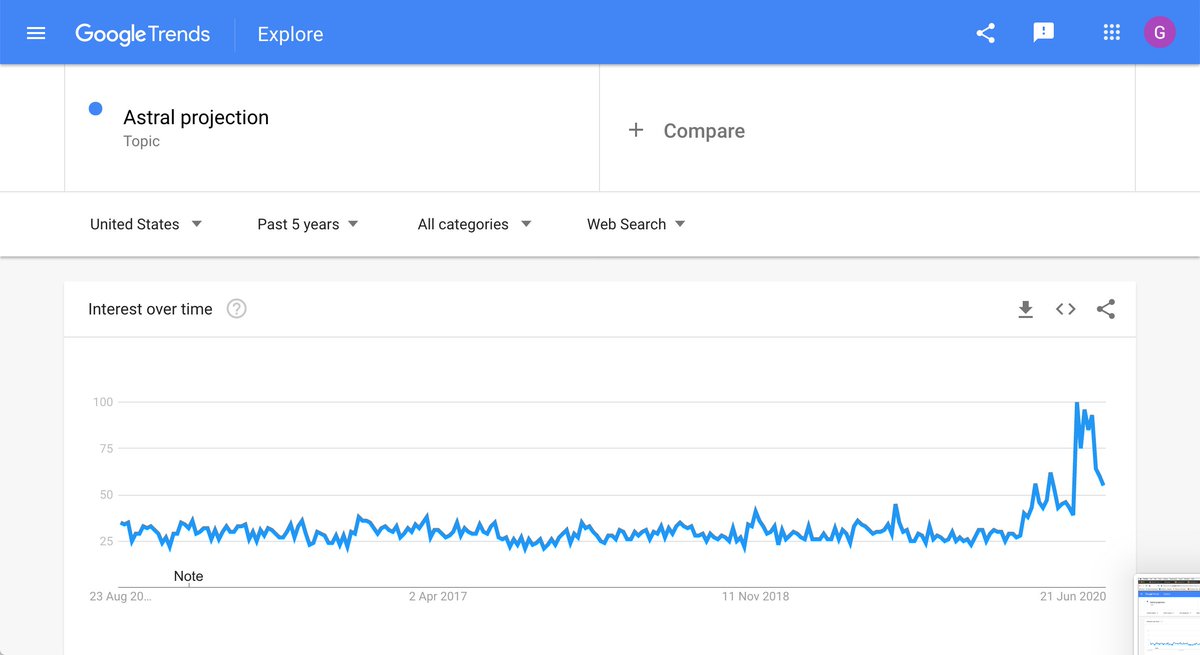
Task: Open the Past 5 years dropdown
Action: (308, 224)
